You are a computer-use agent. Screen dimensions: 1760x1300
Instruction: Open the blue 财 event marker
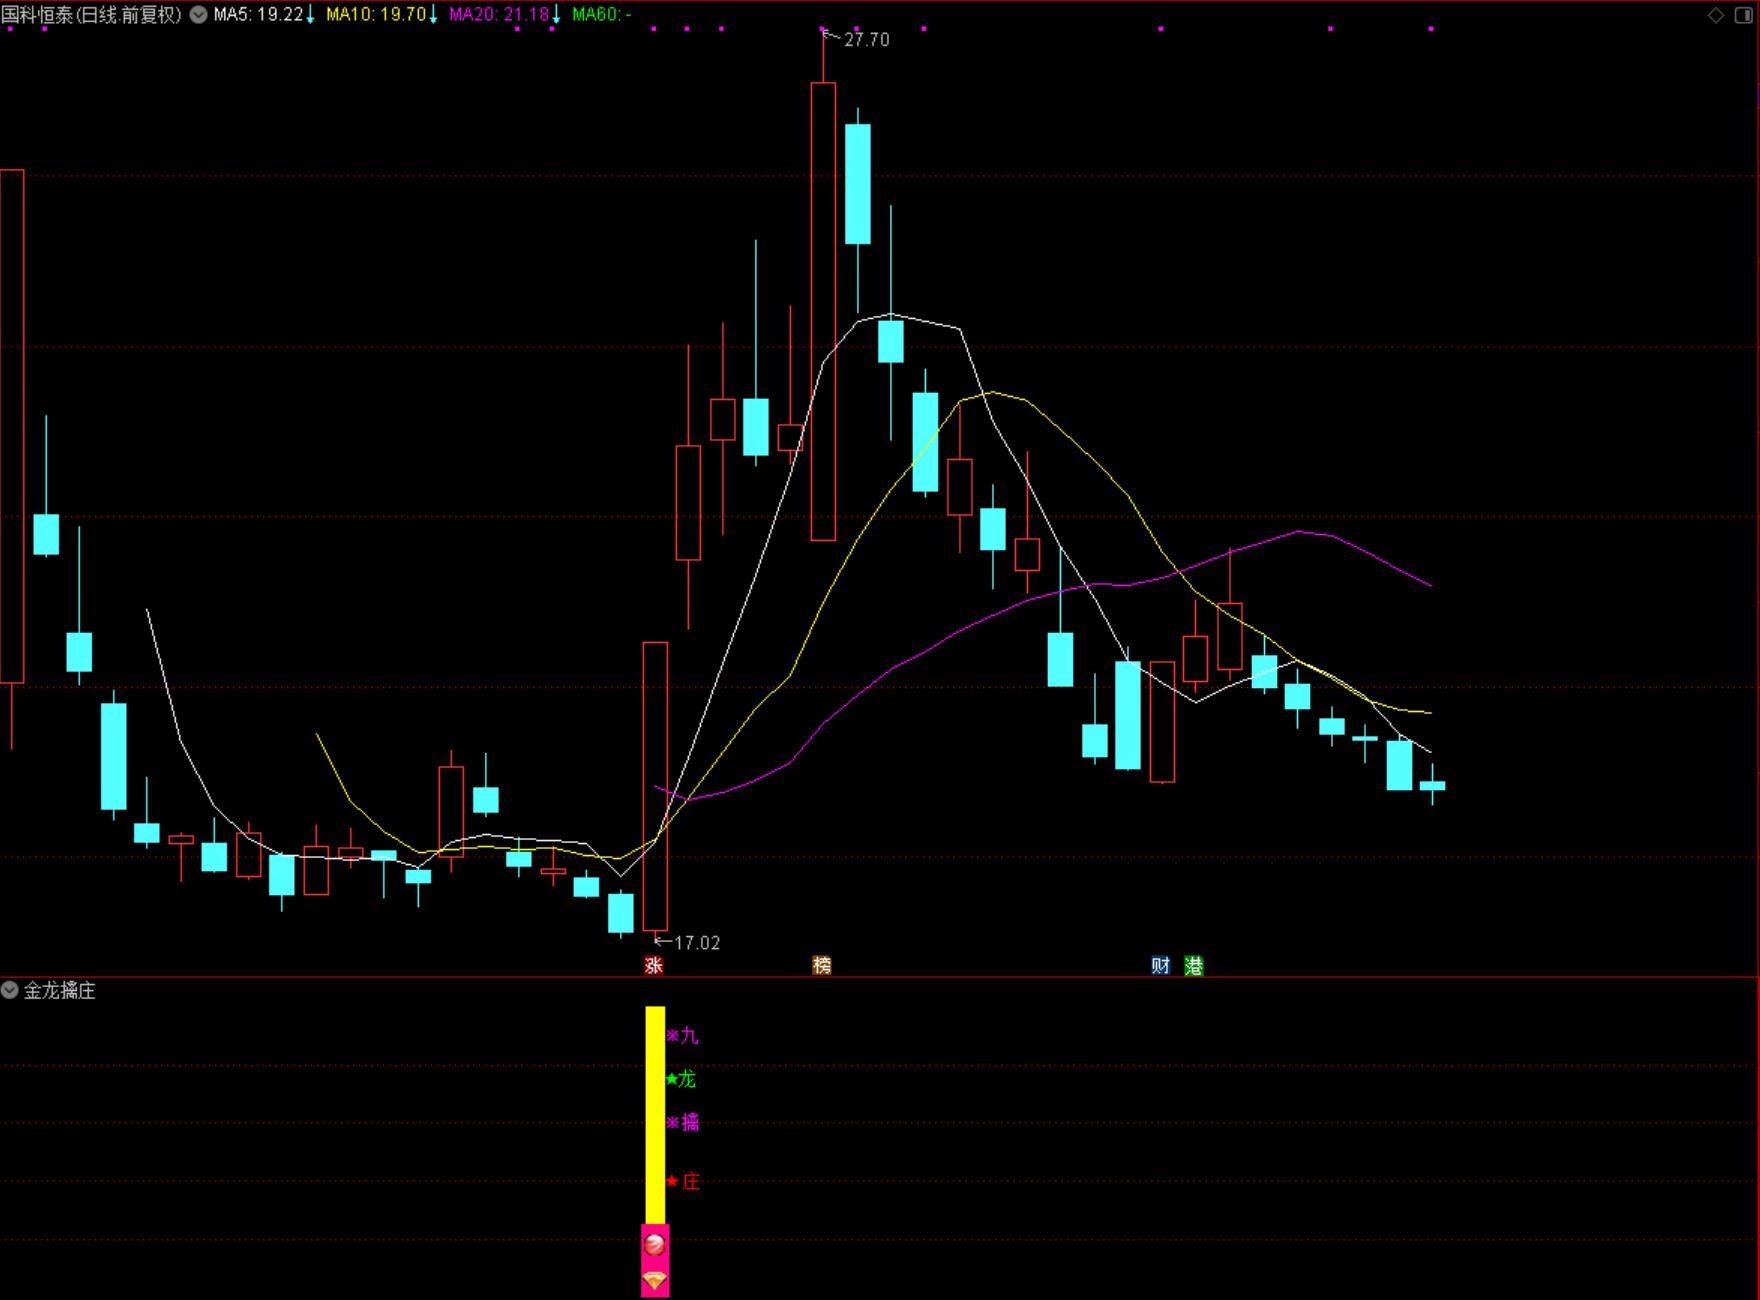click(1160, 965)
